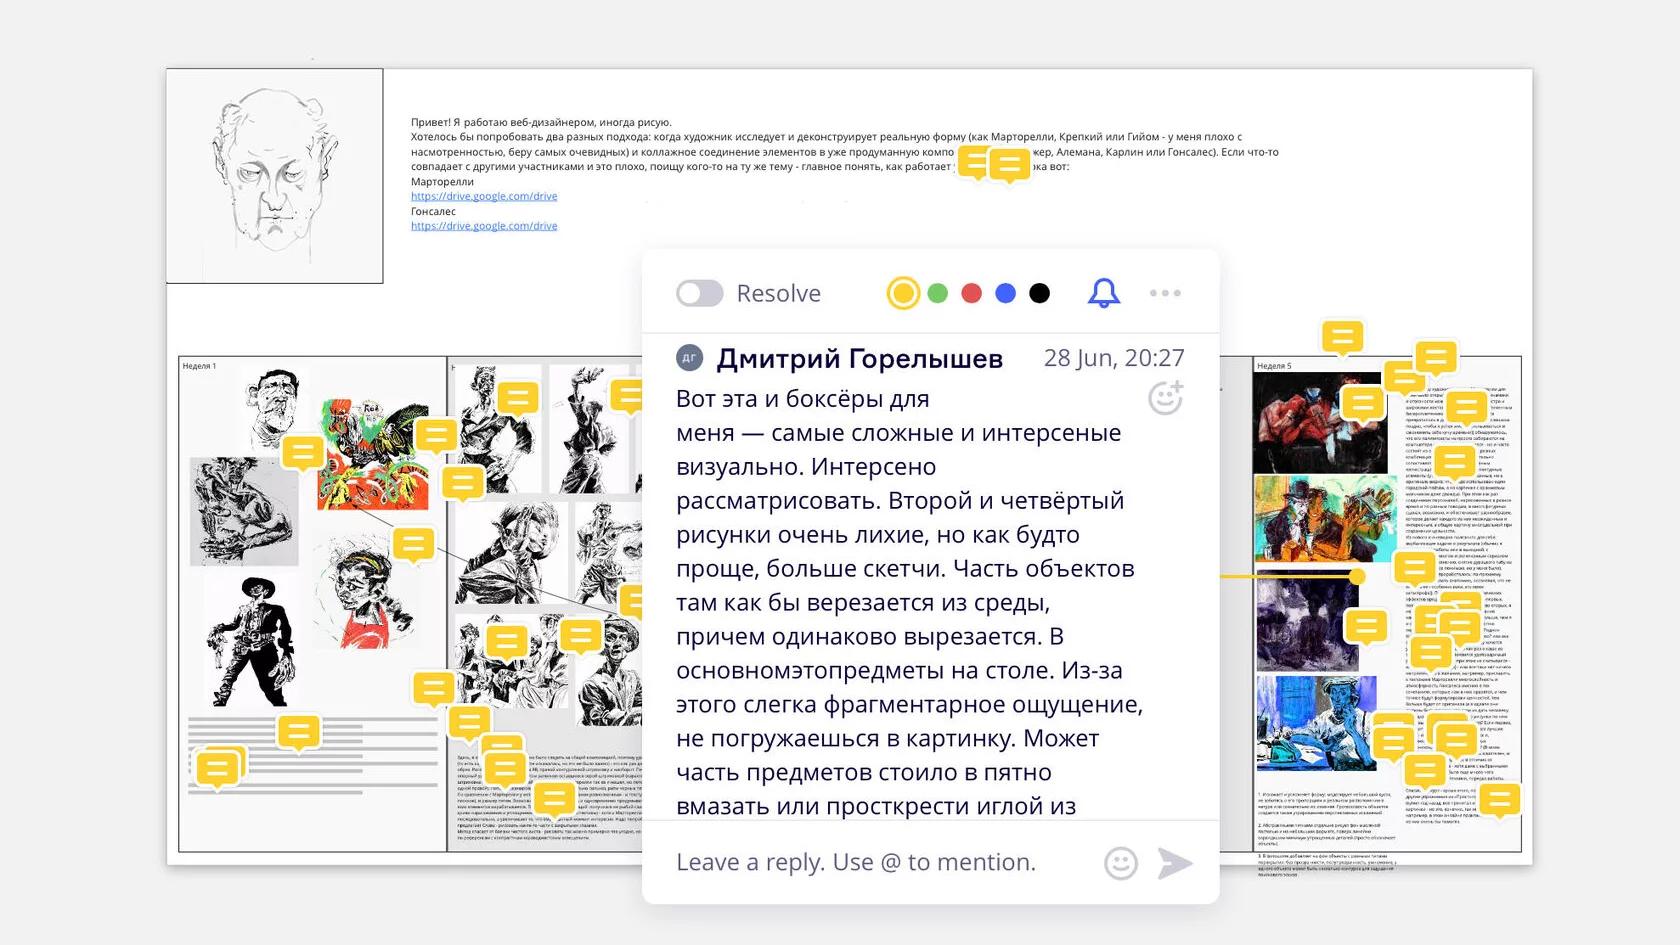Image resolution: width=1680 pixels, height=945 pixels.
Task: Enable the Resolve toggle on the comment
Action: [700, 293]
